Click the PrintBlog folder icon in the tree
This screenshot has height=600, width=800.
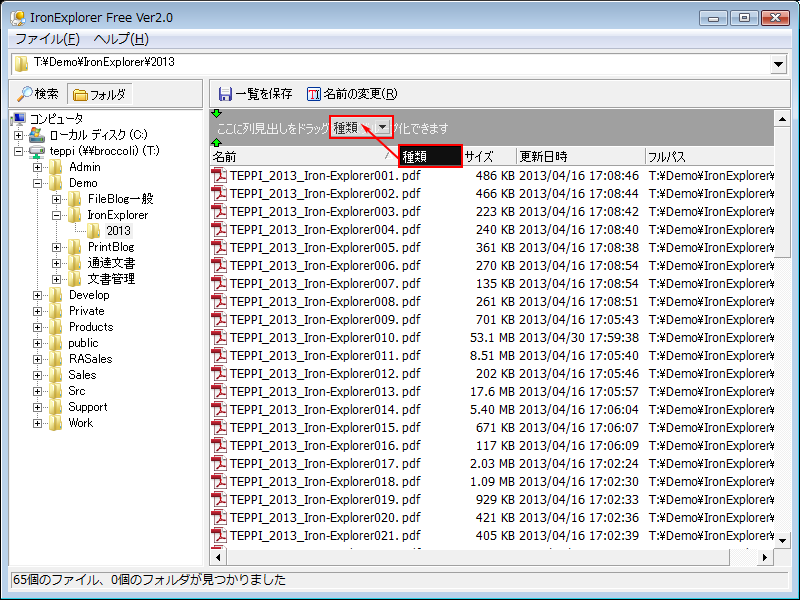click(74, 247)
